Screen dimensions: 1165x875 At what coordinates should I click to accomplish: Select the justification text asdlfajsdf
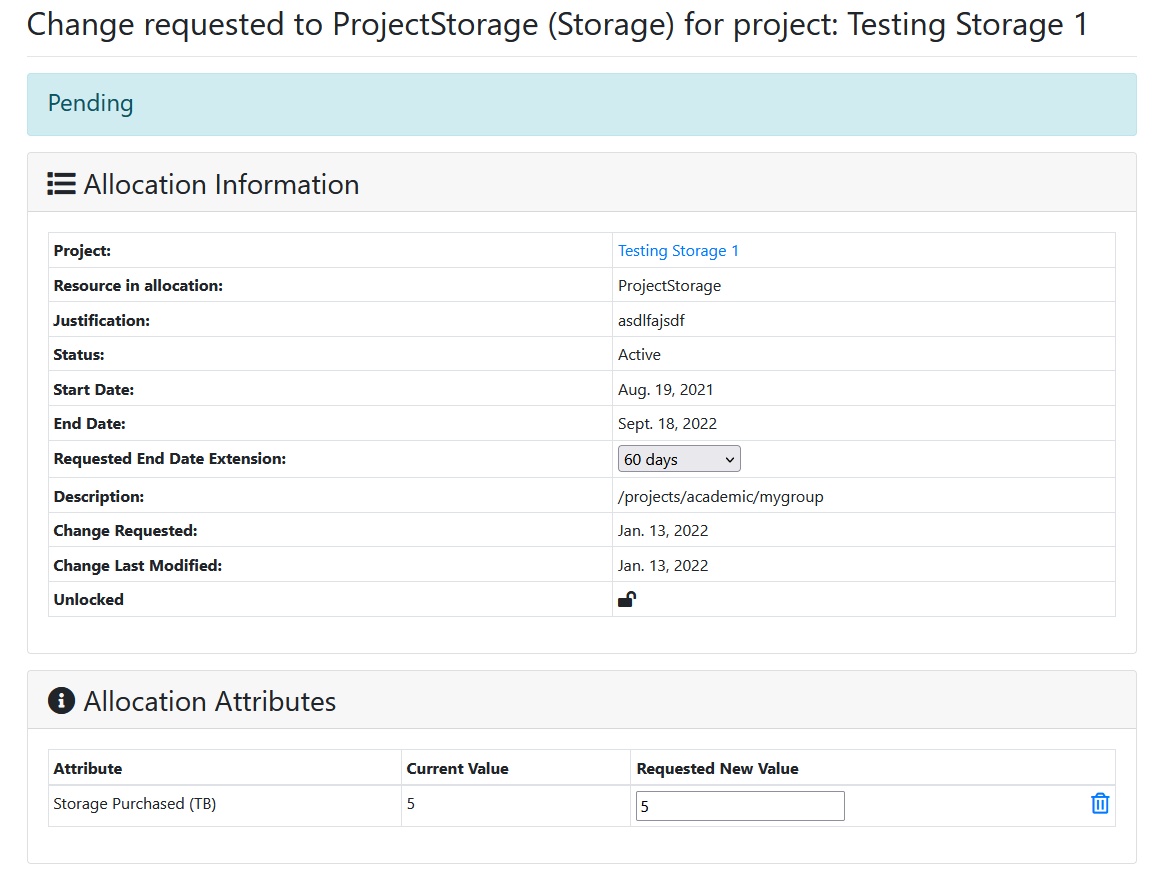(x=652, y=321)
